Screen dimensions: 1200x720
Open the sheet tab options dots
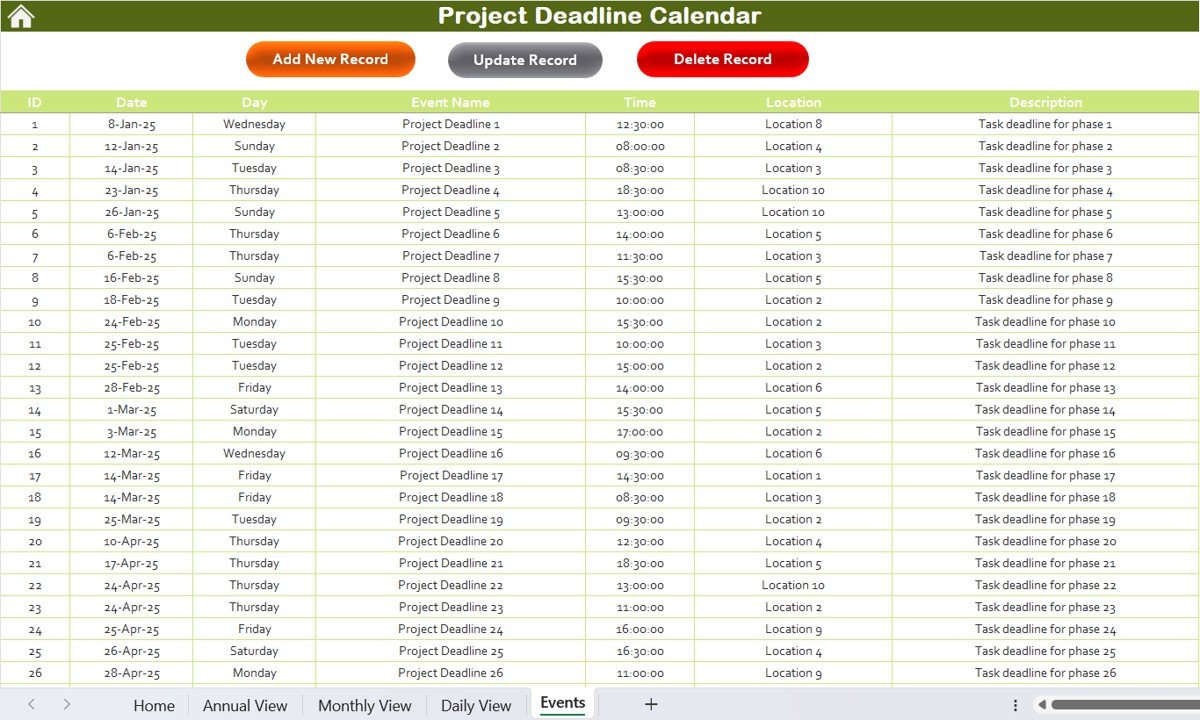click(1015, 705)
